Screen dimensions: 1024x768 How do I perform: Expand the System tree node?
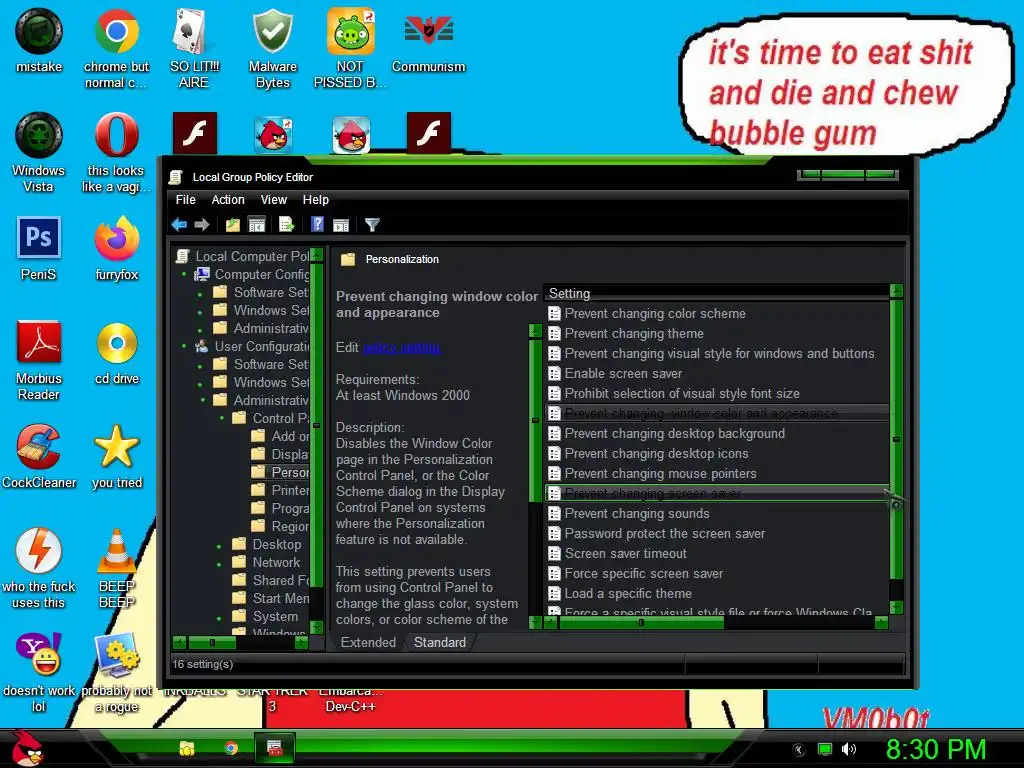219,616
